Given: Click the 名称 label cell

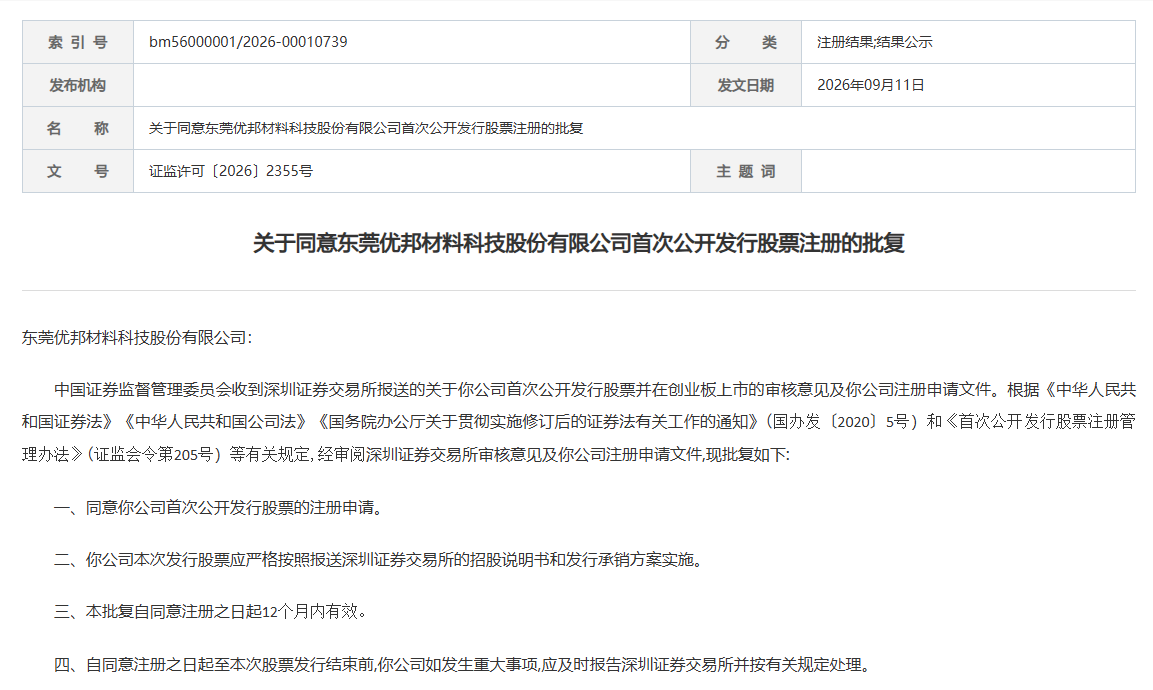Looking at the screenshot, I should point(78,128).
